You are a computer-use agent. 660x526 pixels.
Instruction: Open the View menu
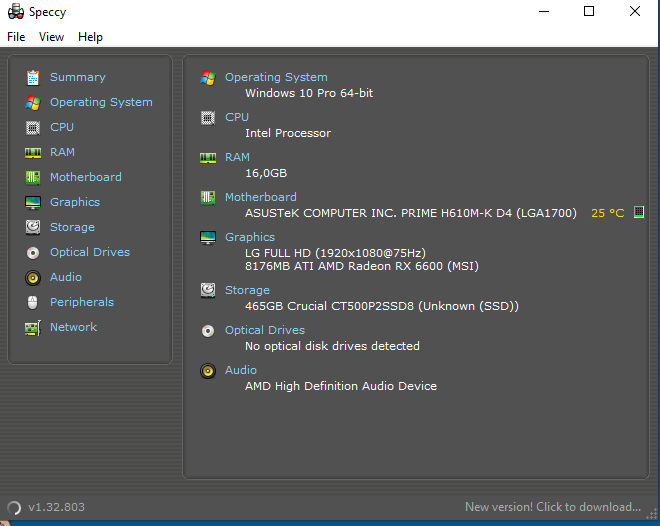click(x=51, y=37)
